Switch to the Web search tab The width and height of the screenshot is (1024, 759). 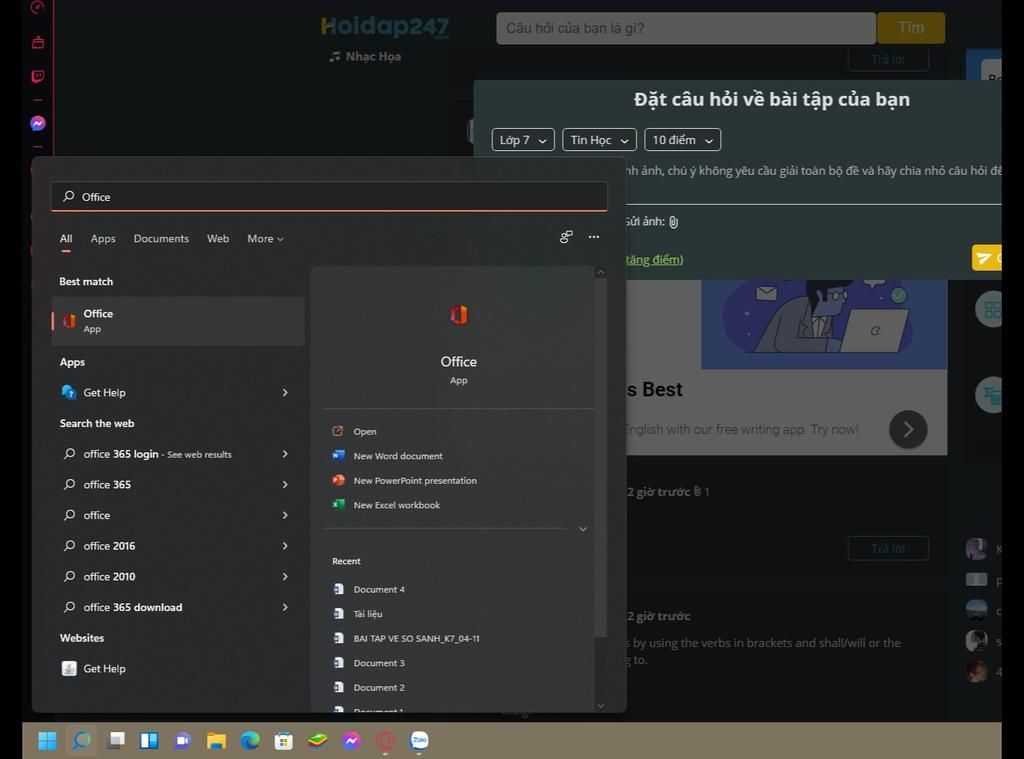pos(218,239)
